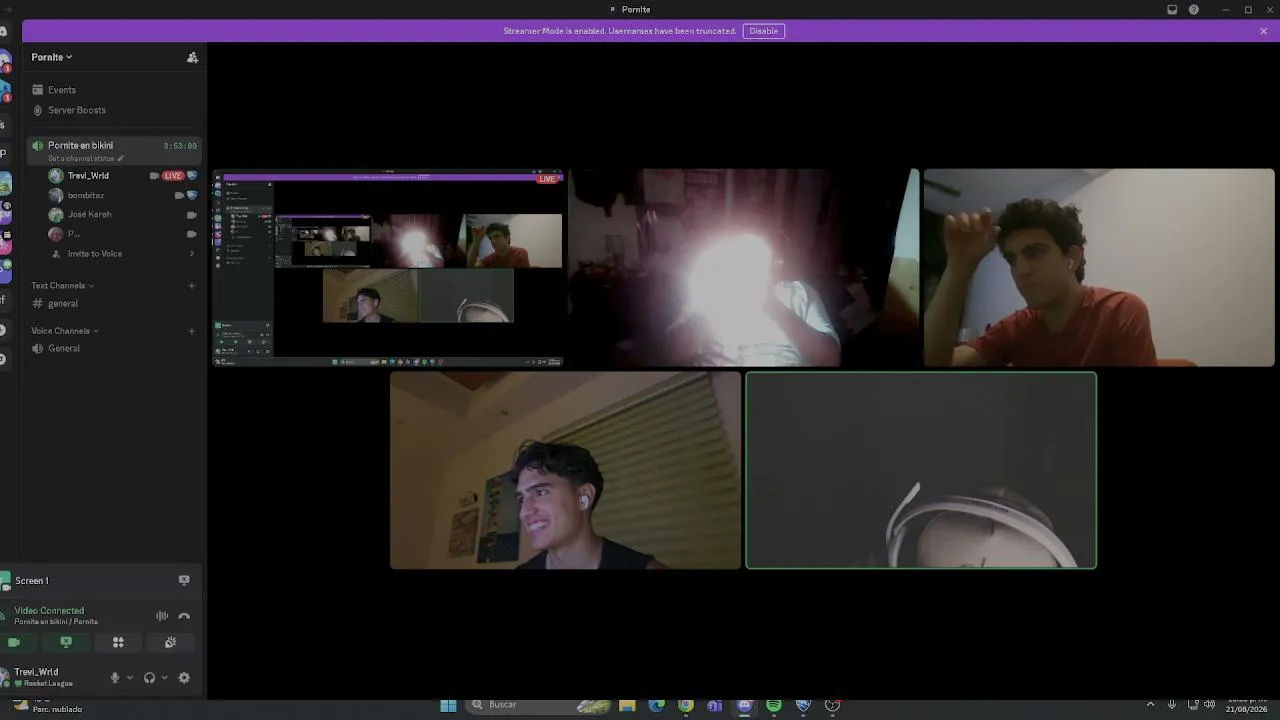Open the live screen share tile

pos(389,268)
